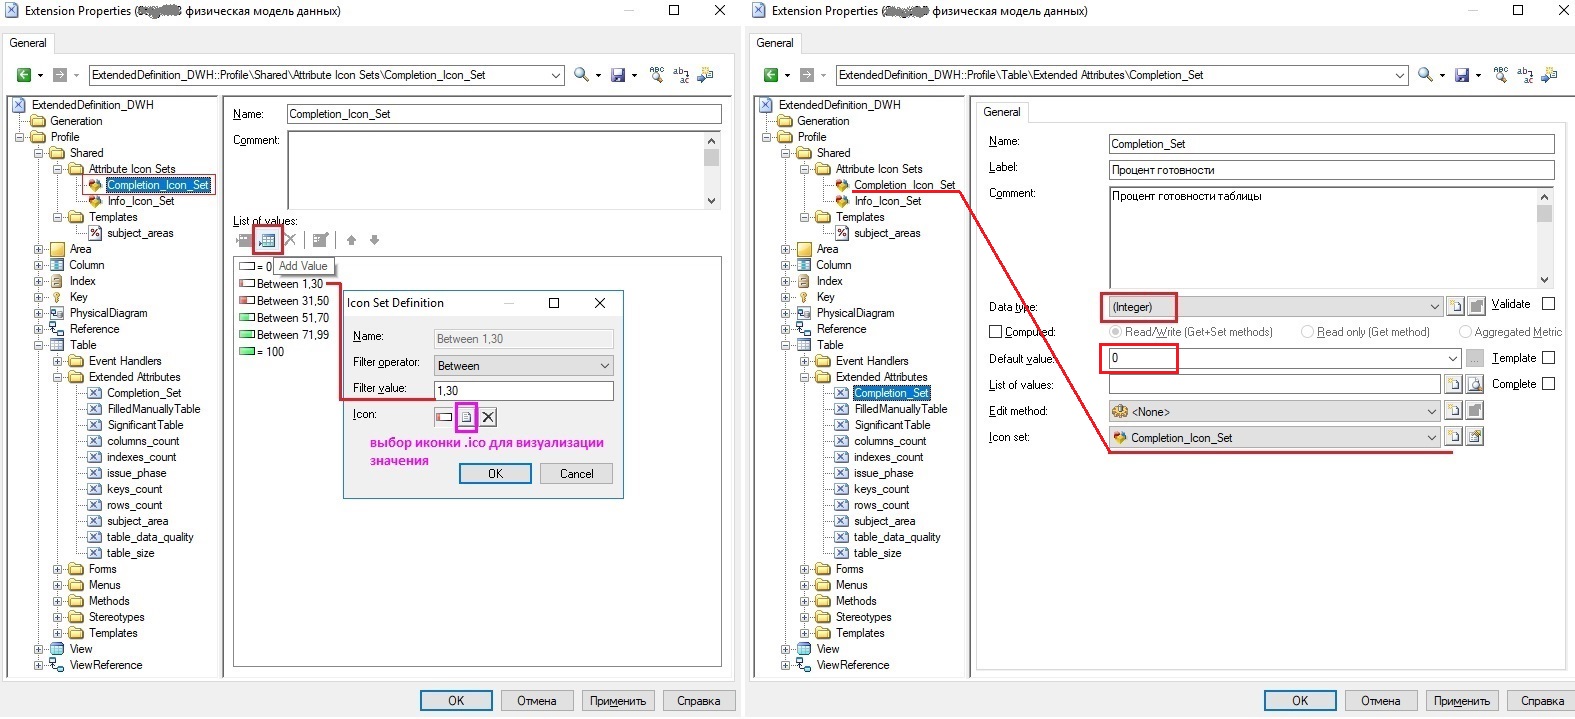Screen dimensions: 1575x719
Task: Click the green Back arrow in right window
Action: point(771,75)
